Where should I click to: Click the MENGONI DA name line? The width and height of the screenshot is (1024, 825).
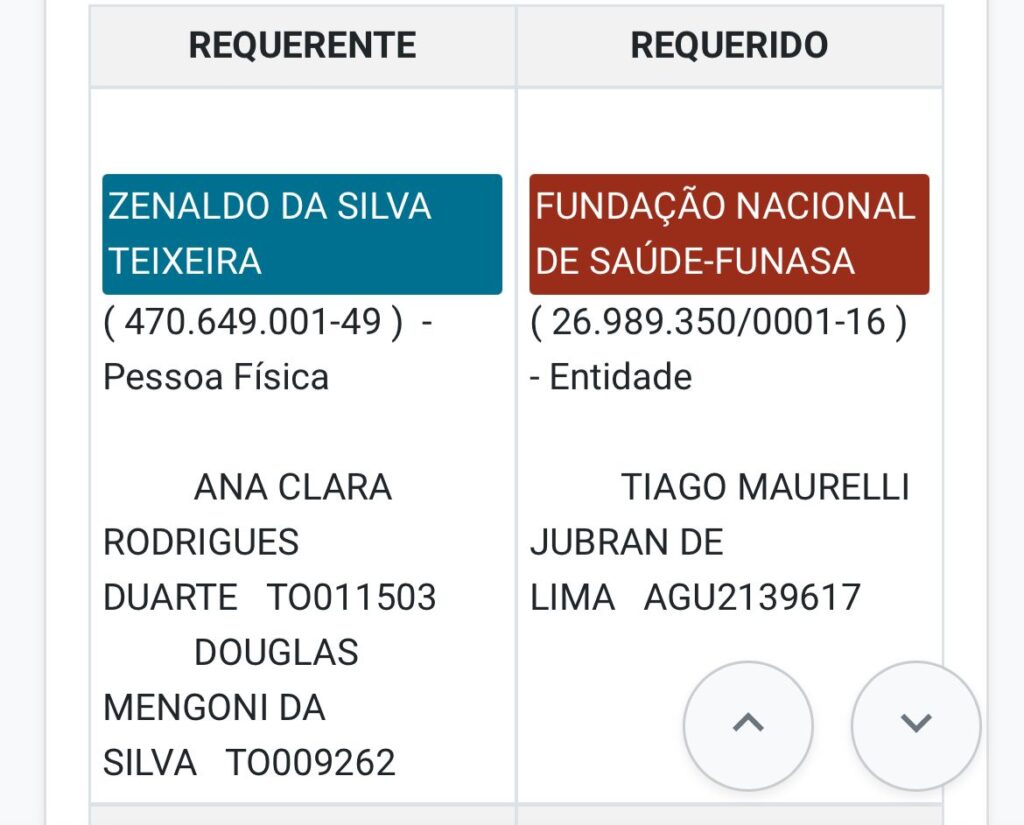(x=214, y=708)
